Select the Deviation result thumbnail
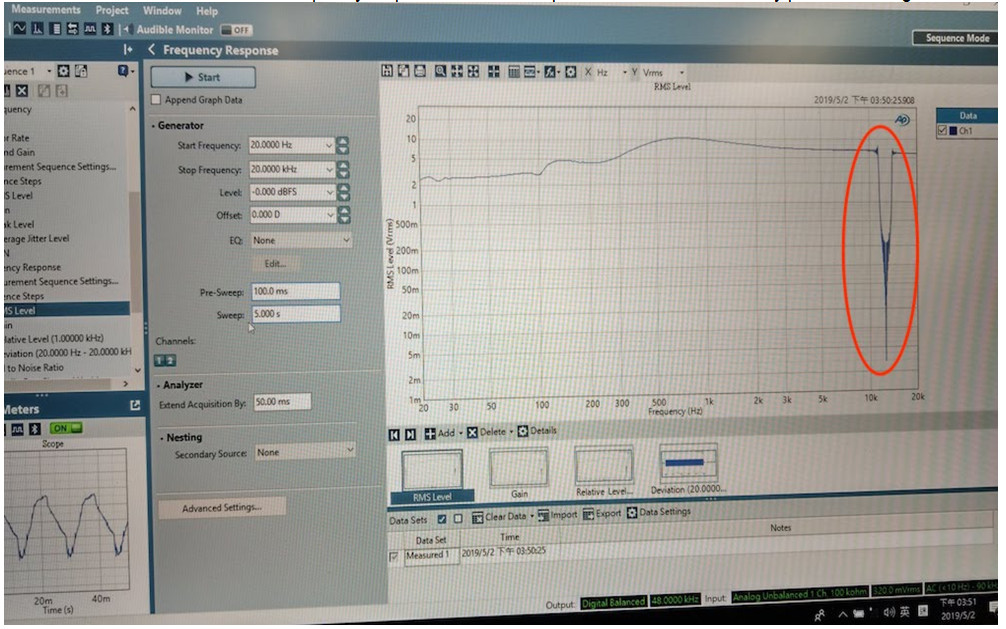The height and width of the screenshot is (629, 1006). click(688, 469)
